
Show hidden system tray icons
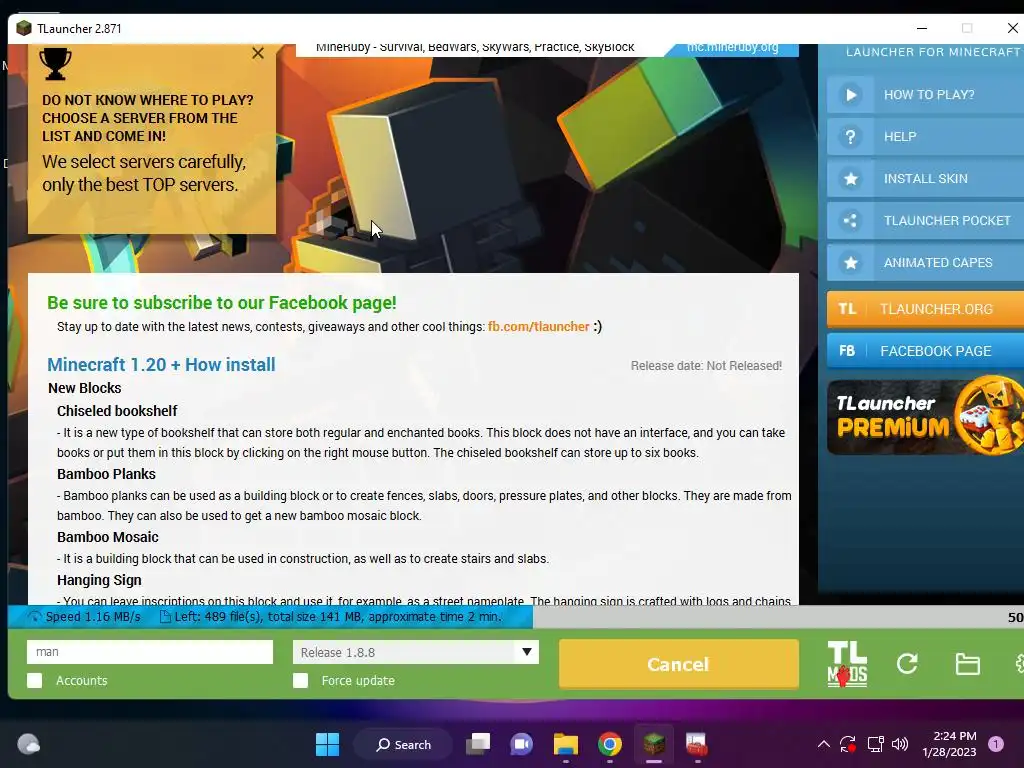(824, 744)
